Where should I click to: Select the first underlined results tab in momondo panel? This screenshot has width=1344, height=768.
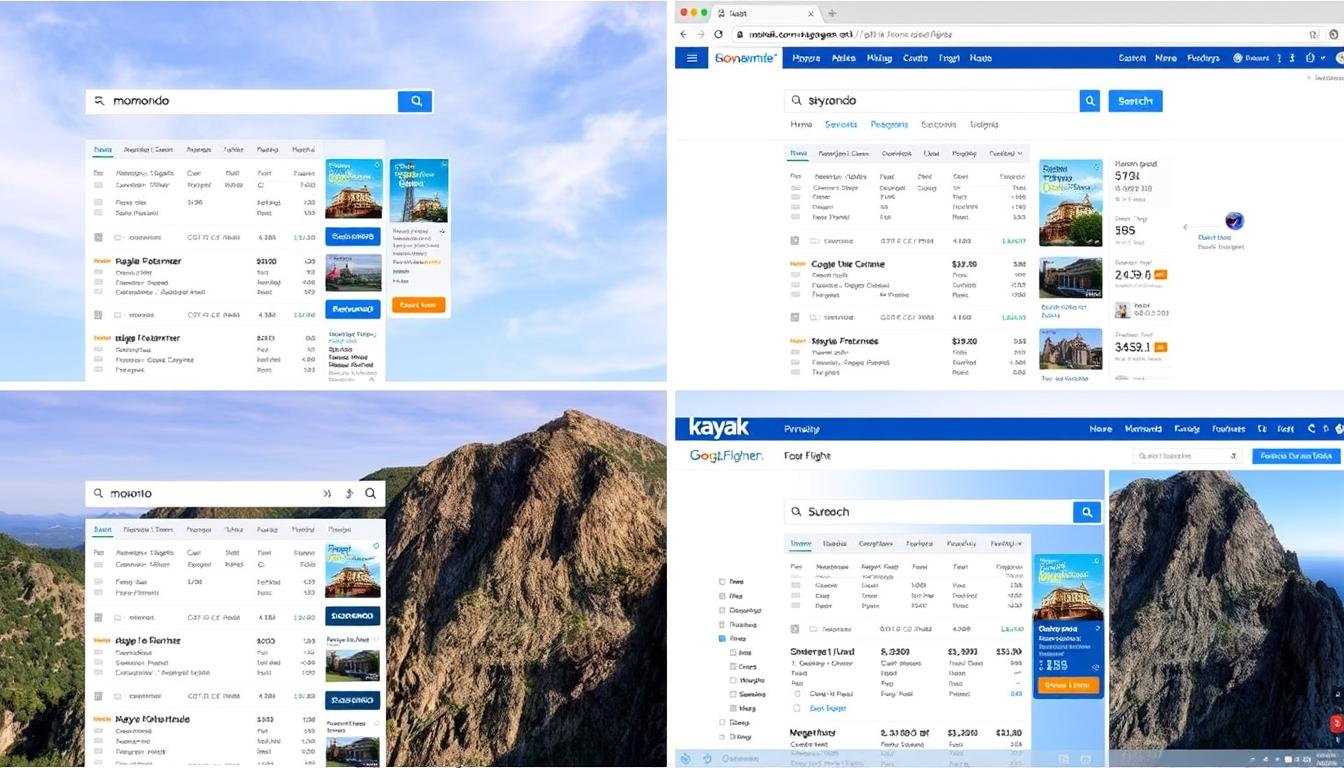[102, 150]
